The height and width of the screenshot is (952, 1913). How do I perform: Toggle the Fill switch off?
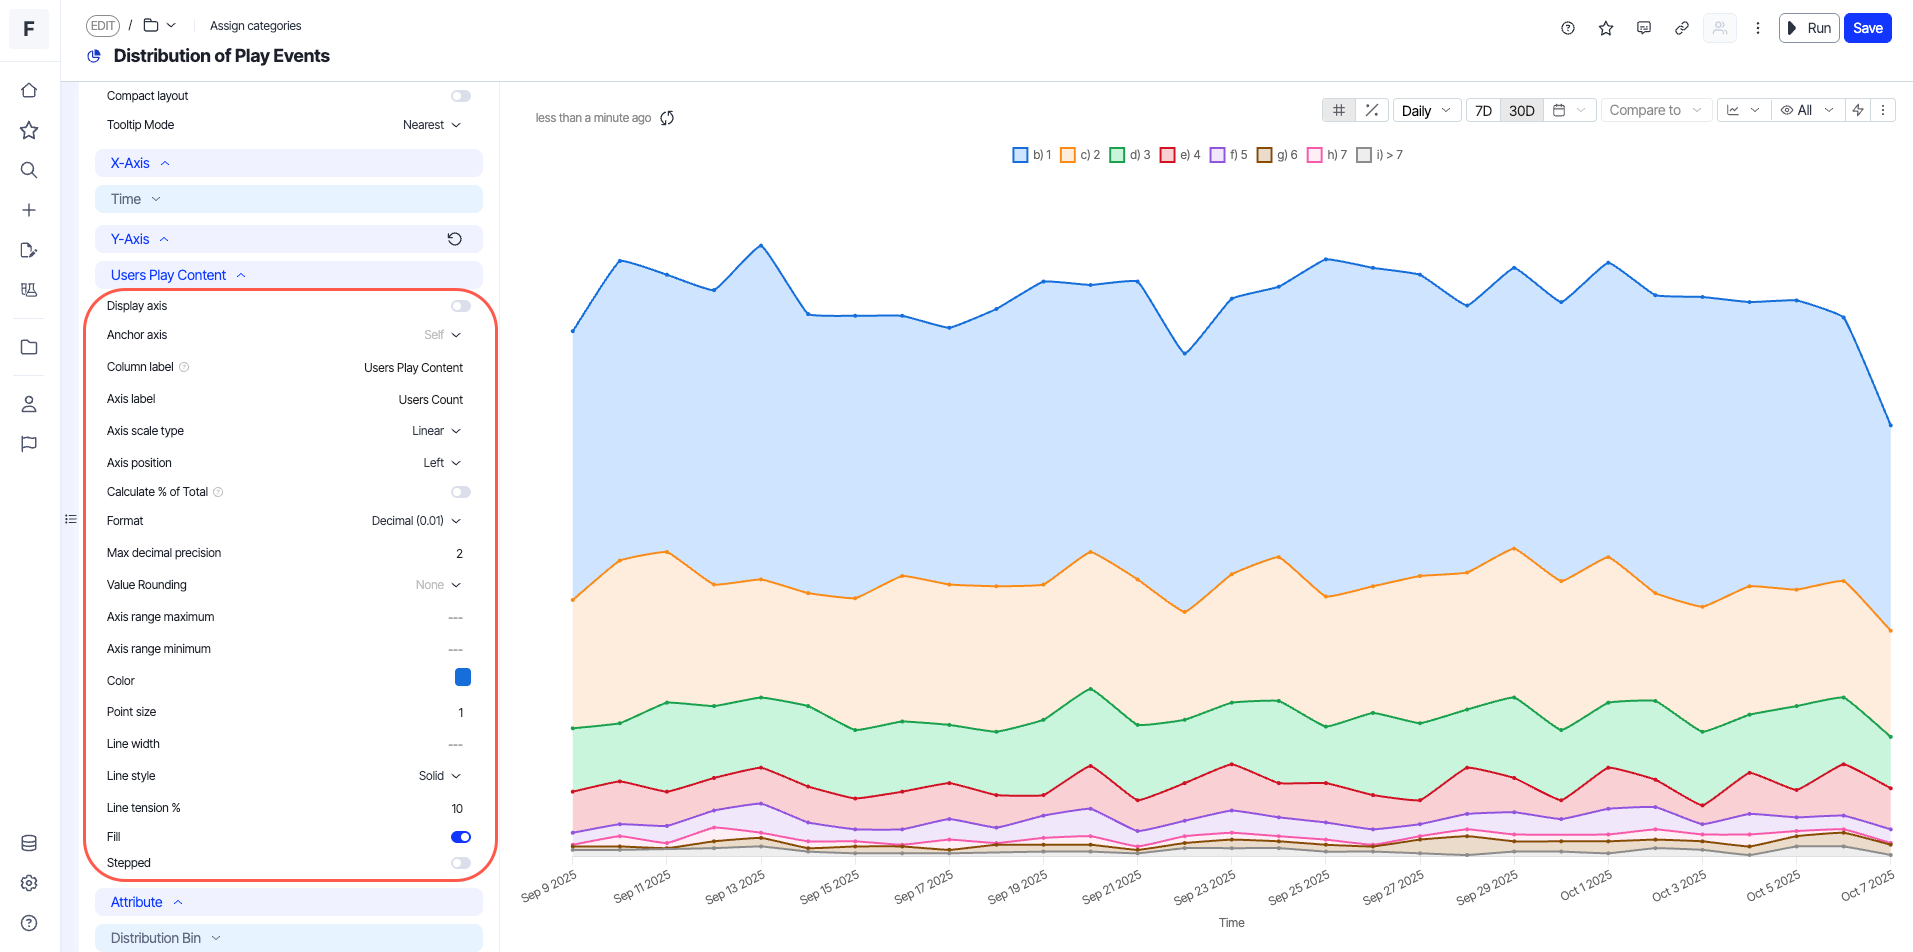pyautogui.click(x=460, y=837)
